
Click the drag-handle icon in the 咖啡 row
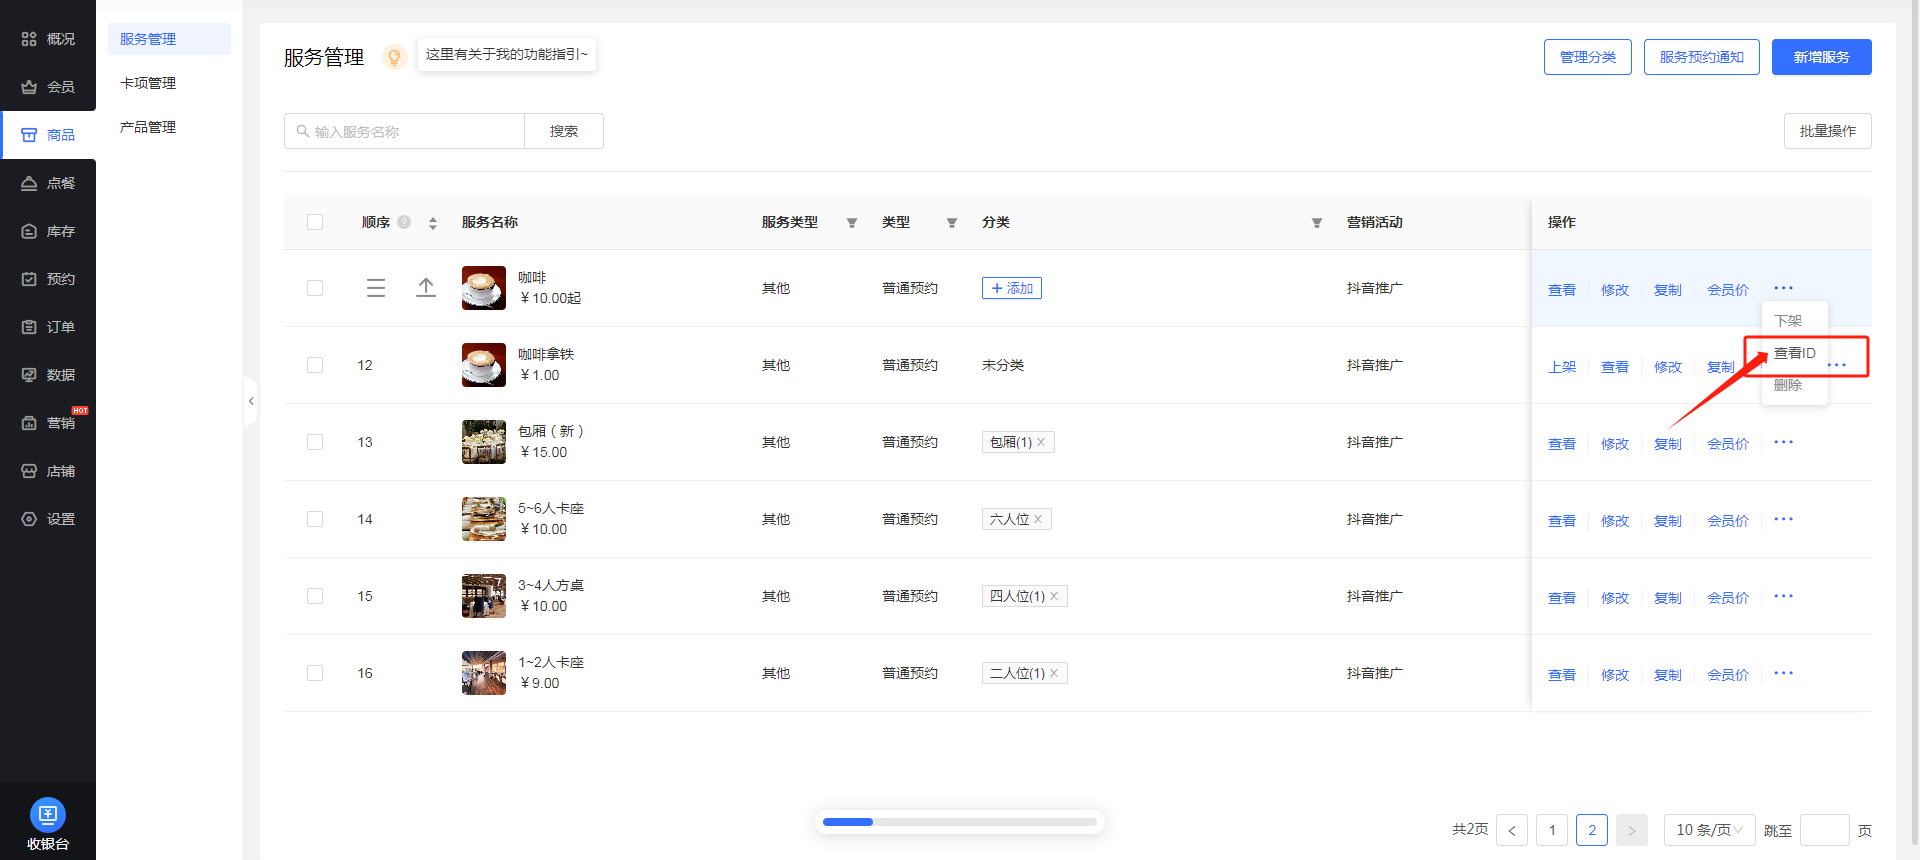click(x=376, y=288)
